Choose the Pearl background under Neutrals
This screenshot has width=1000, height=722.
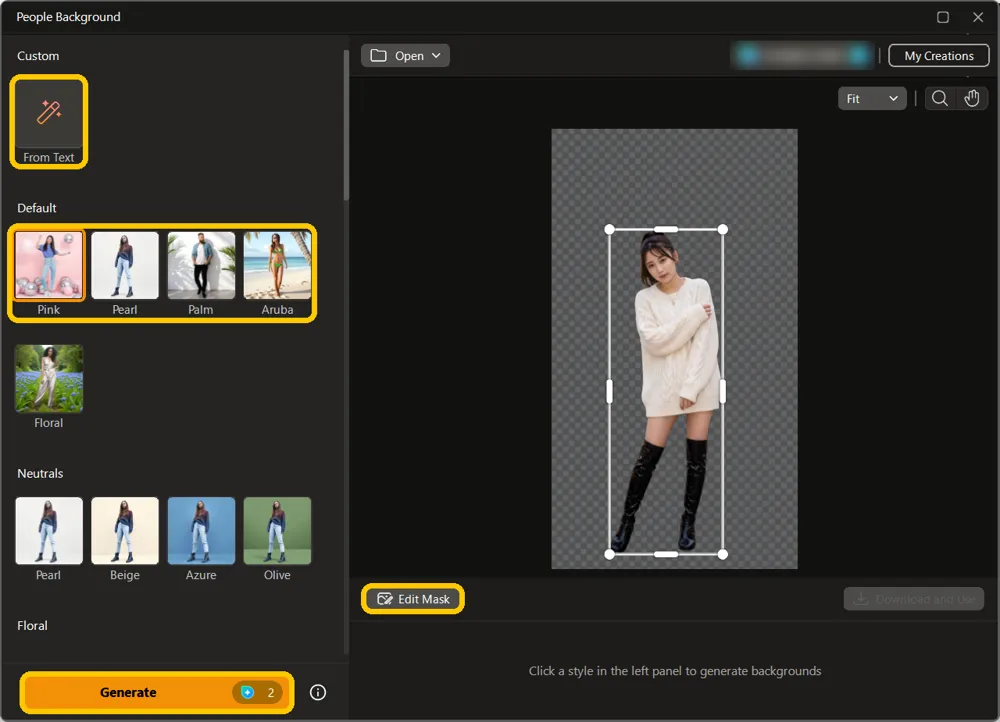(49, 531)
